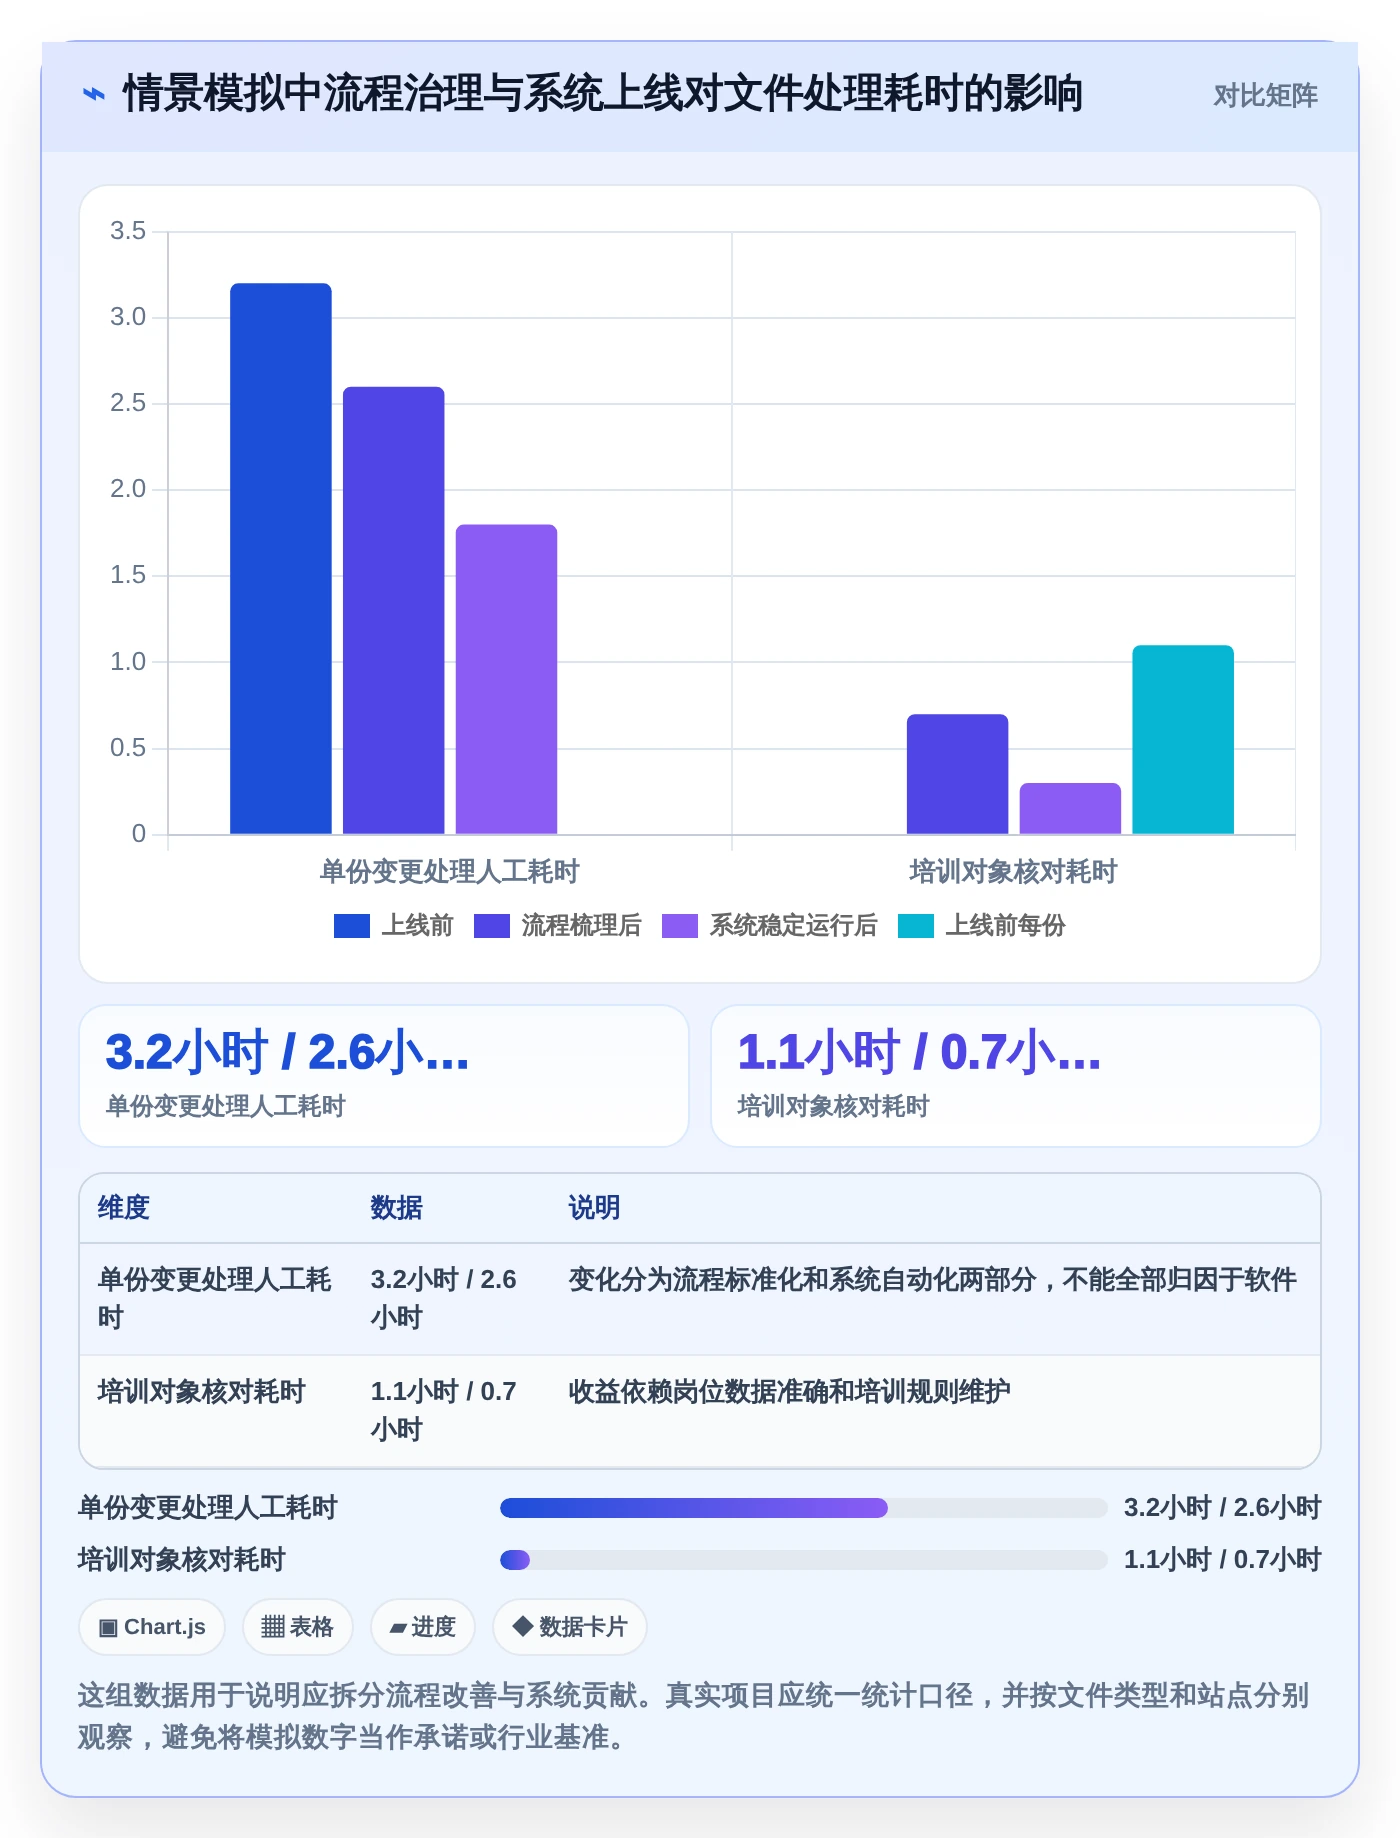The height and width of the screenshot is (1838, 1400).
Task: Click the 培训对象核对耗时 axis label
Action: (x=1013, y=872)
